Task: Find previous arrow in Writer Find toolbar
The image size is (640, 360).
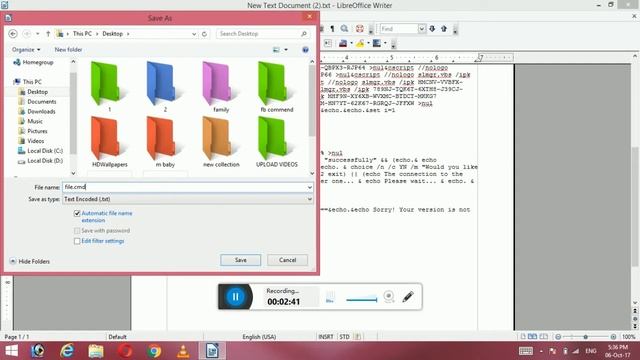Action: pyautogui.click(x=444, y=29)
